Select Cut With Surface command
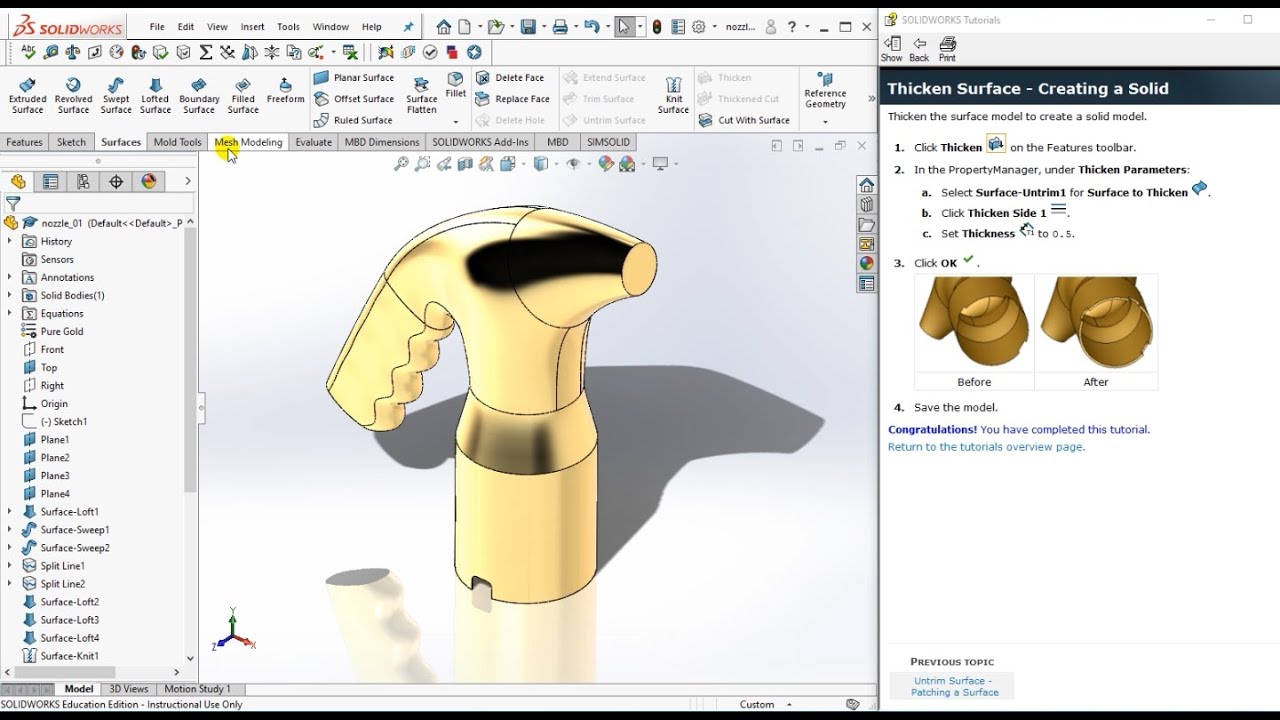The image size is (1280, 720). coord(744,120)
